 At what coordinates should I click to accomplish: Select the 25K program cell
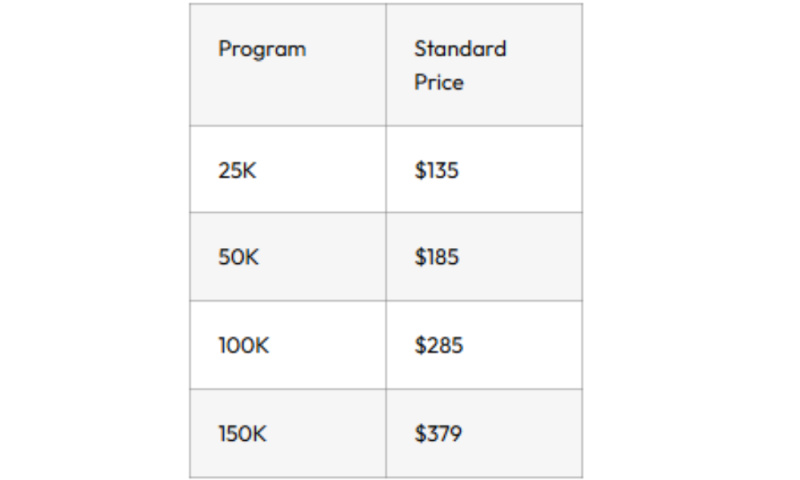pyautogui.click(x=237, y=170)
